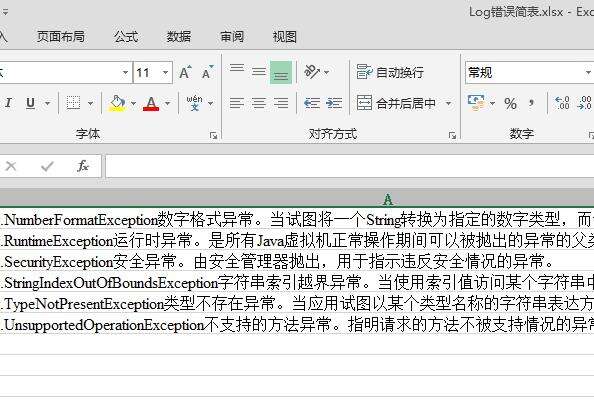Click the text orientation icon
This screenshot has width=594, height=400.
click(x=312, y=71)
